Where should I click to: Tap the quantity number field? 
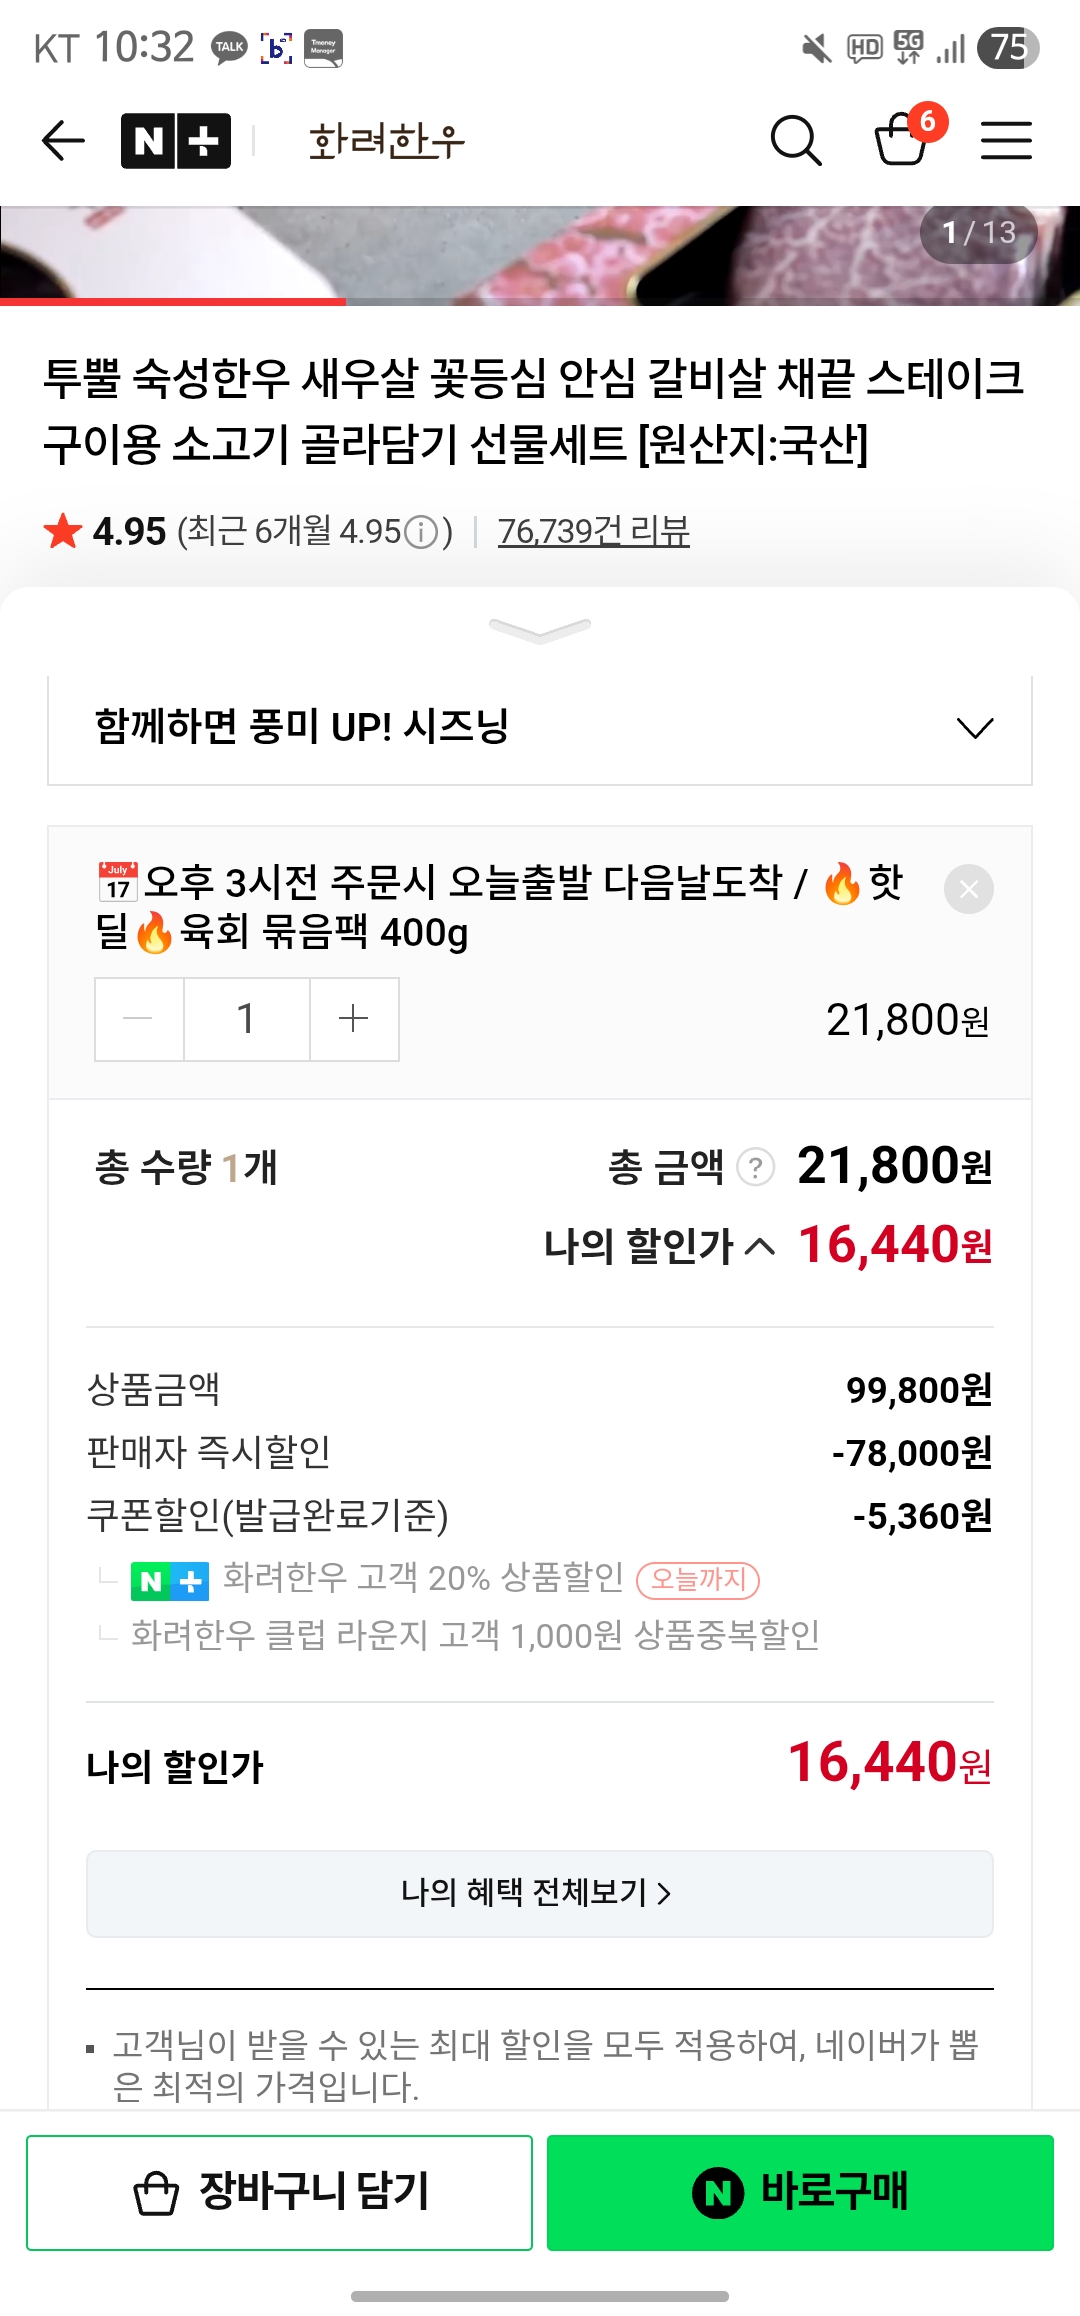[x=246, y=1019]
